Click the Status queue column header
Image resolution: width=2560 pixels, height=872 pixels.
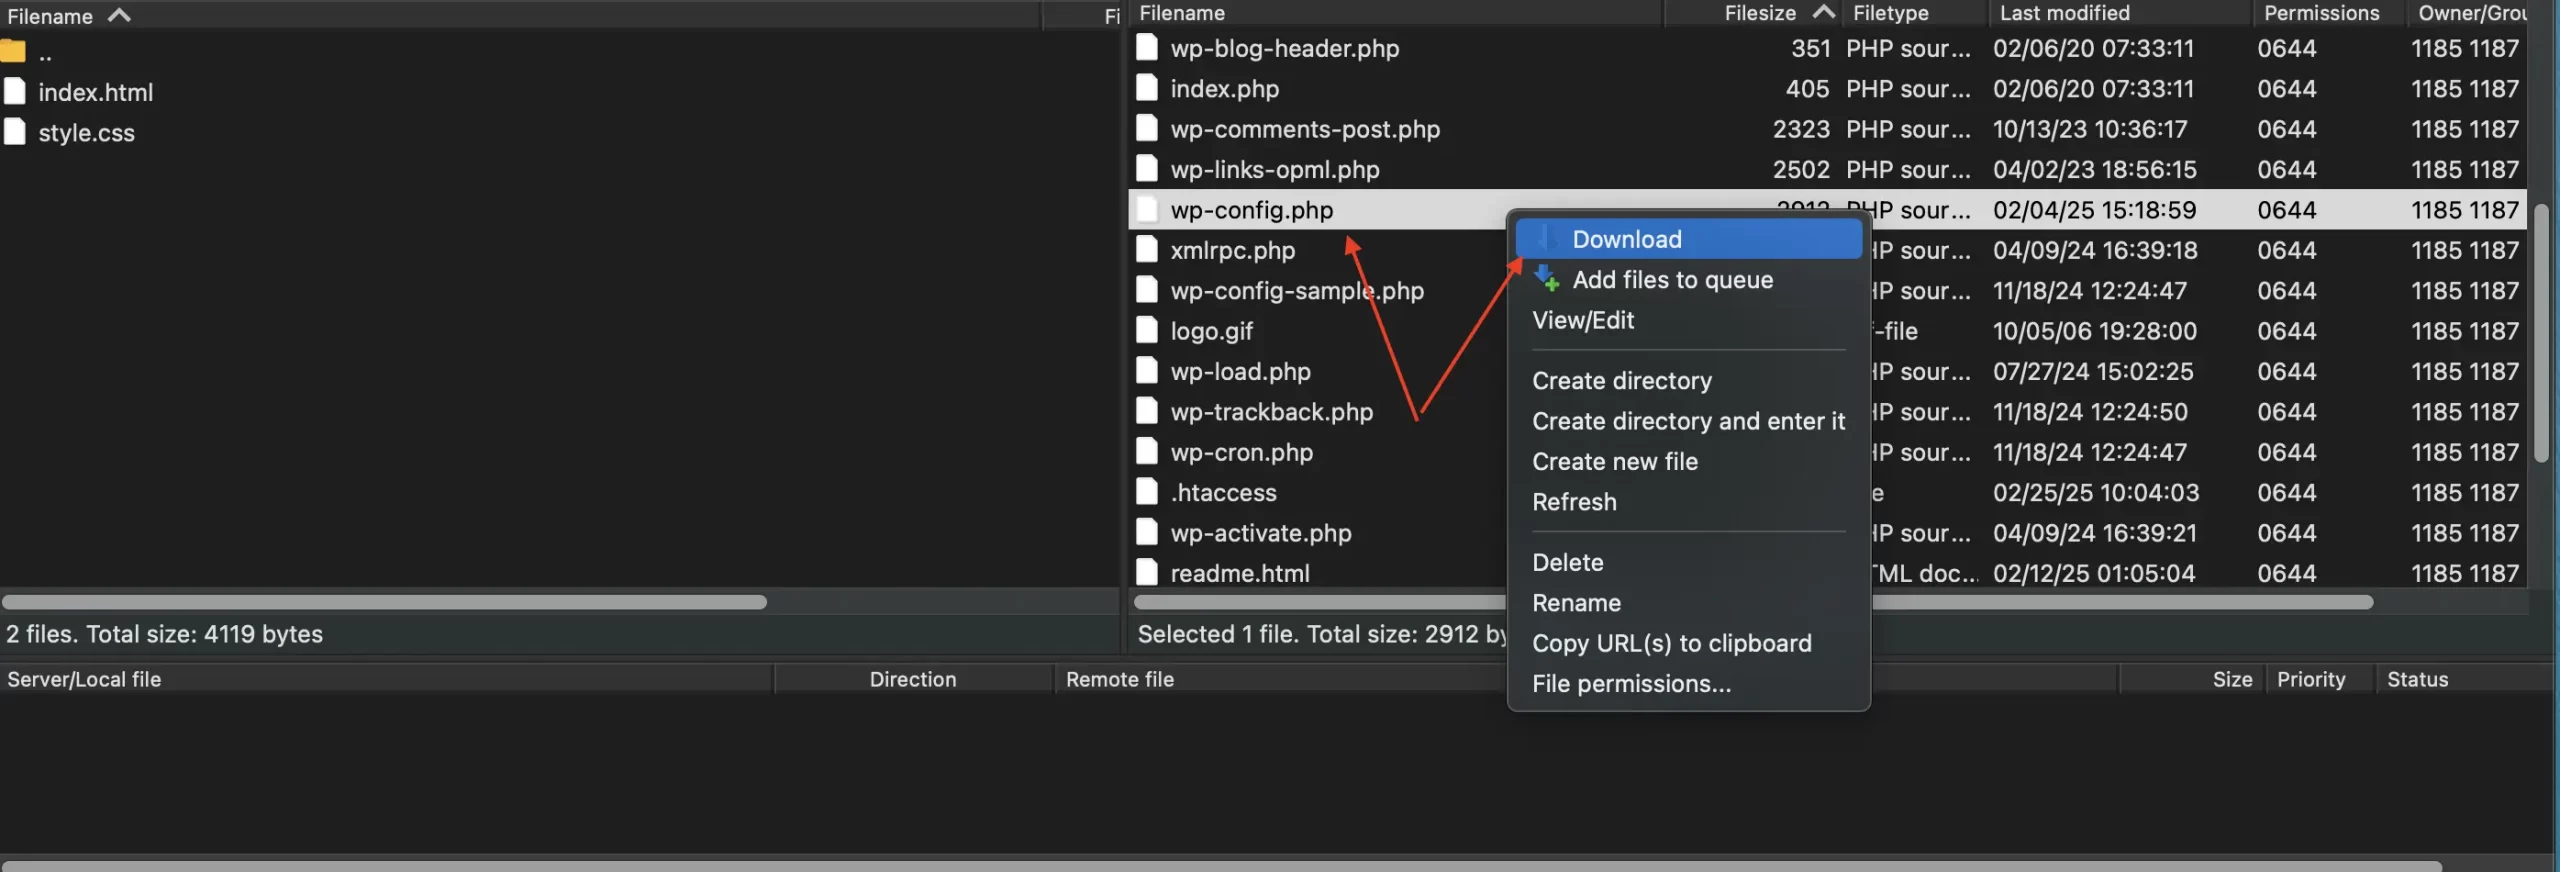[x=2464, y=679]
